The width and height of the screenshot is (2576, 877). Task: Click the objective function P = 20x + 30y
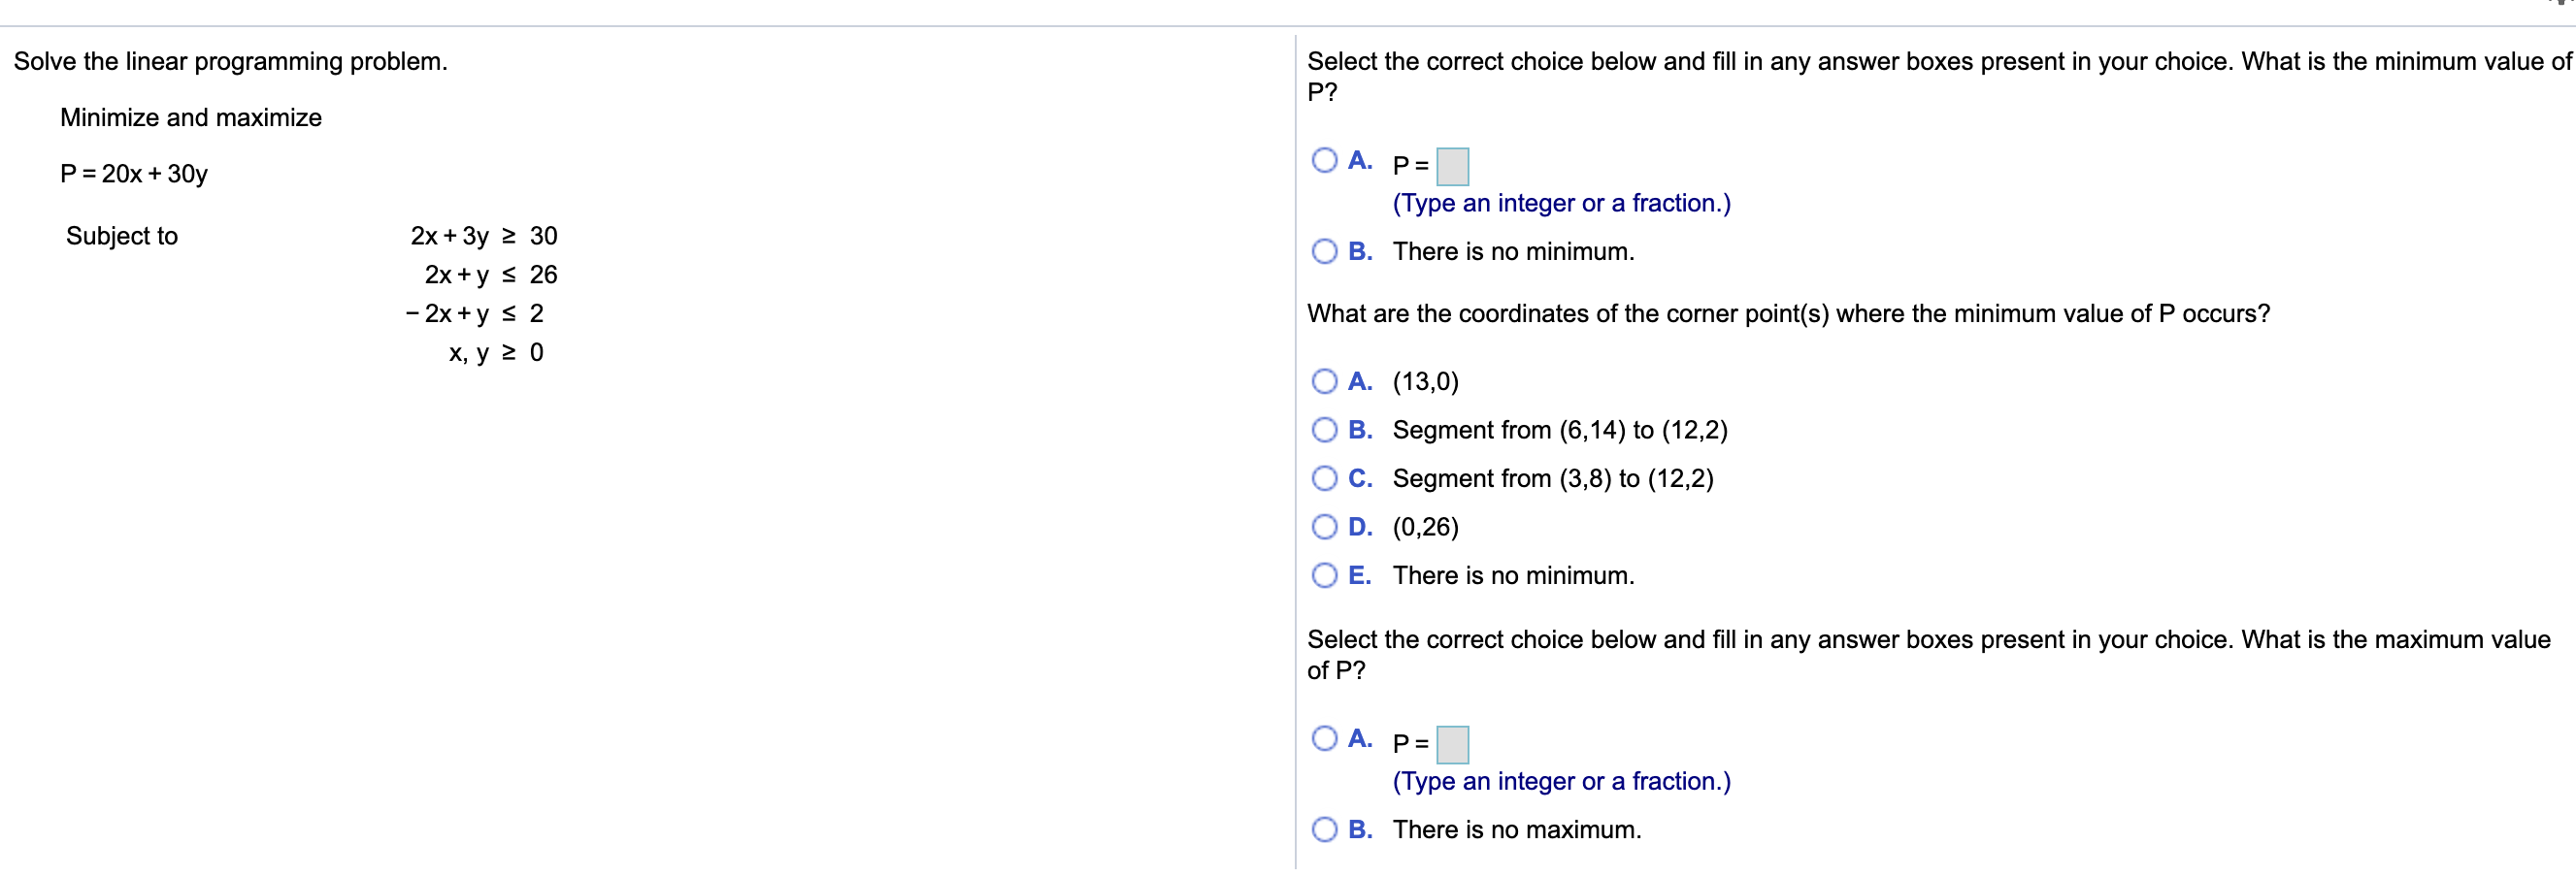click(x=134, y=172)
